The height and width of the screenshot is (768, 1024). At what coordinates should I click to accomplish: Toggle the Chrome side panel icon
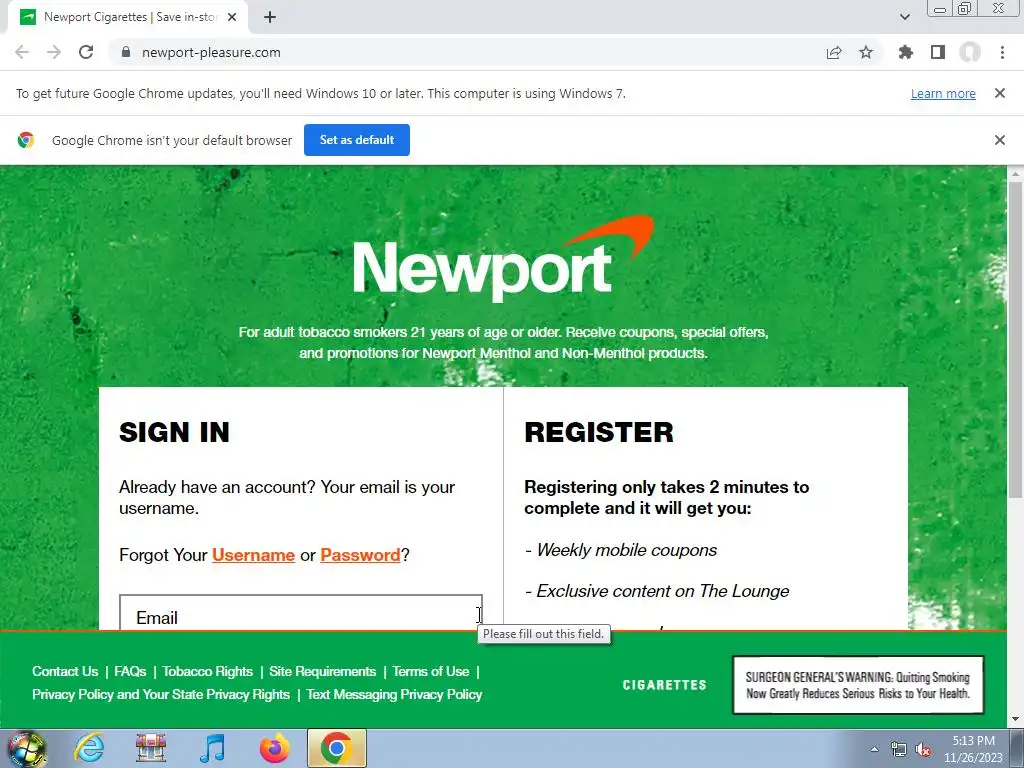coord(938,52)
